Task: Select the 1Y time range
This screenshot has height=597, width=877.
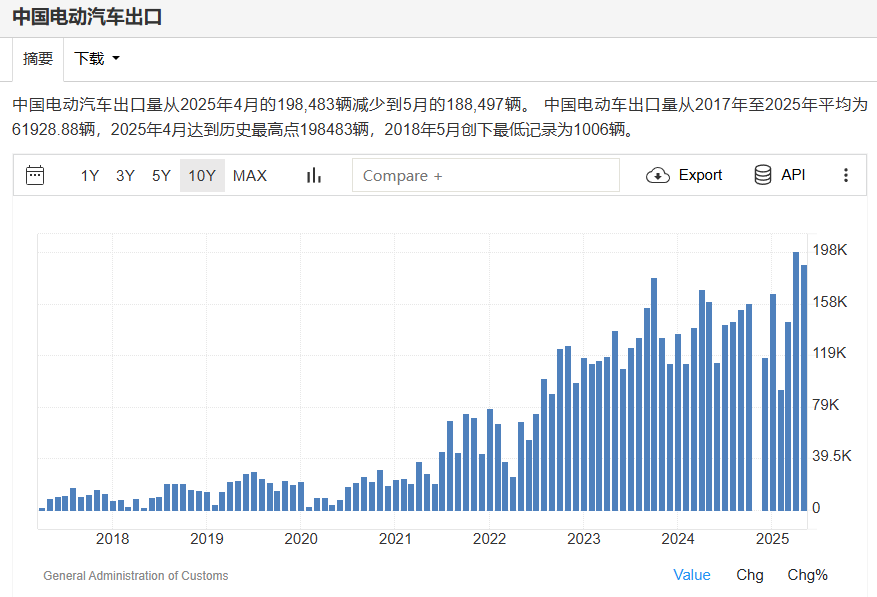Action: pos(89,176)
